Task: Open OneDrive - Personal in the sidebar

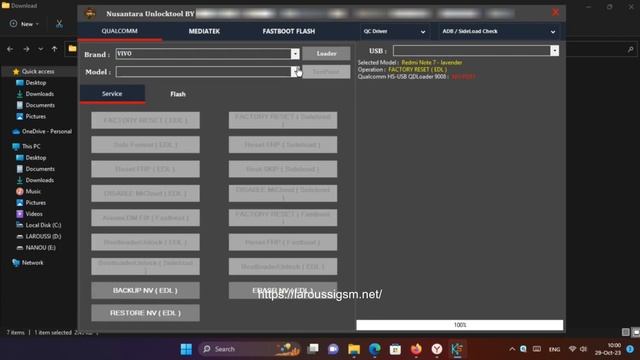Action: 42,131
